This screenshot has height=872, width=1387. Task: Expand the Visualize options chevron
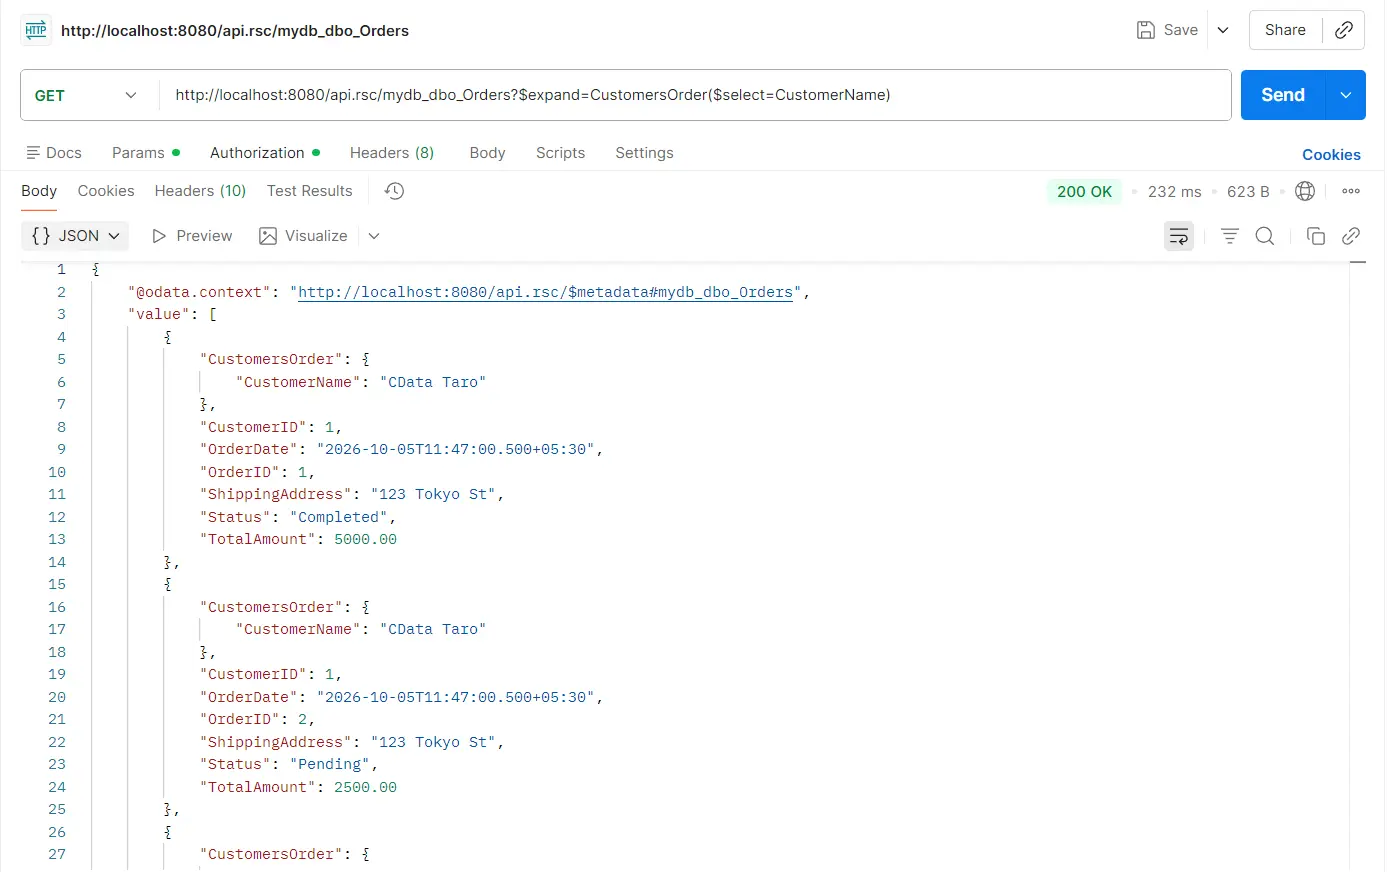374,236
